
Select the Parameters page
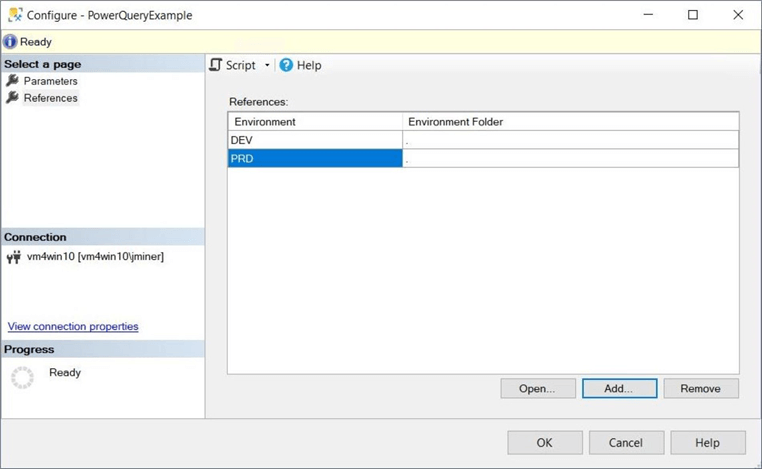tap(50, 81)
